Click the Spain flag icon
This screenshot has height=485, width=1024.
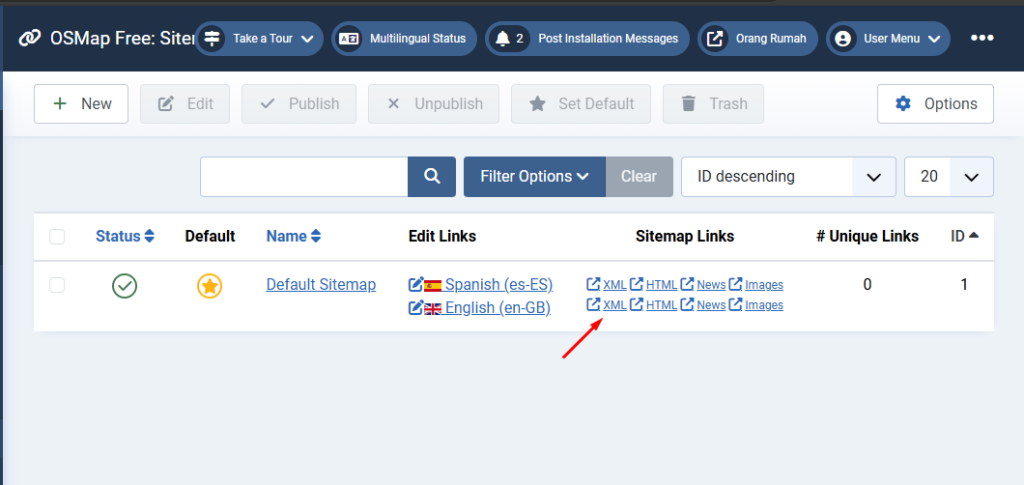tap(433, 285)
